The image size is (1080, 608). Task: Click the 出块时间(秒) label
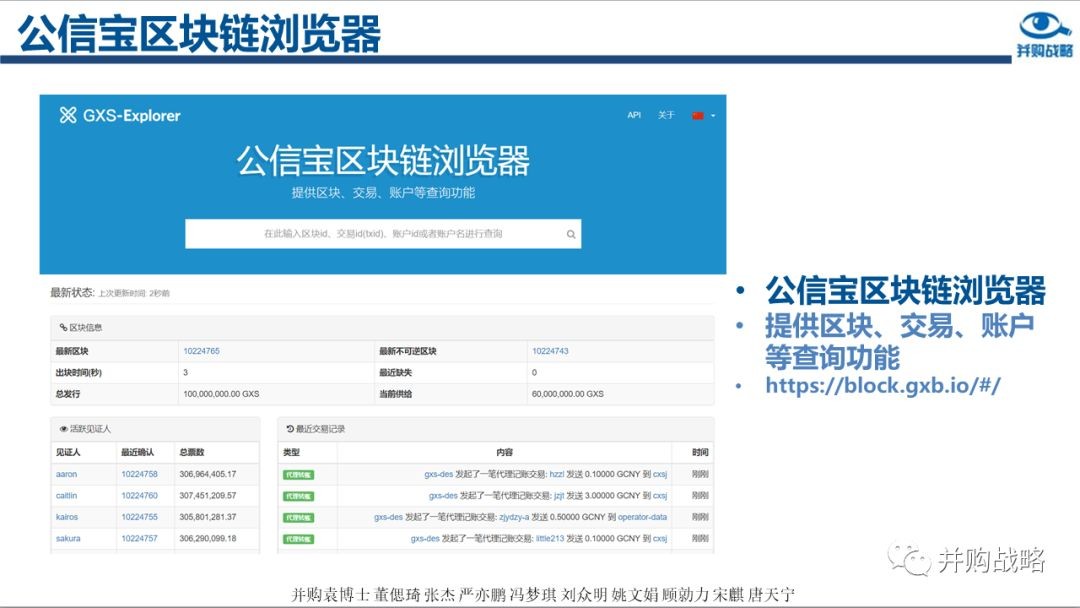tap(79, 373)
